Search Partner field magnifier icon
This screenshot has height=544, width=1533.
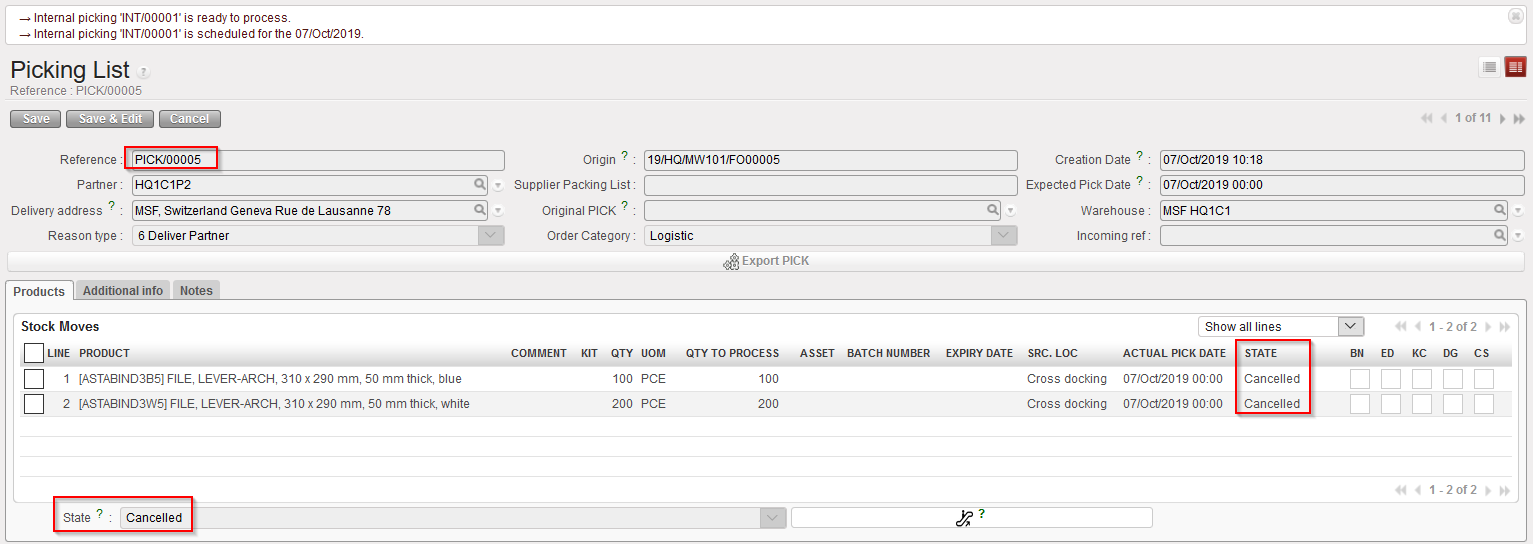pyautogui.click(x=481, y=185)
